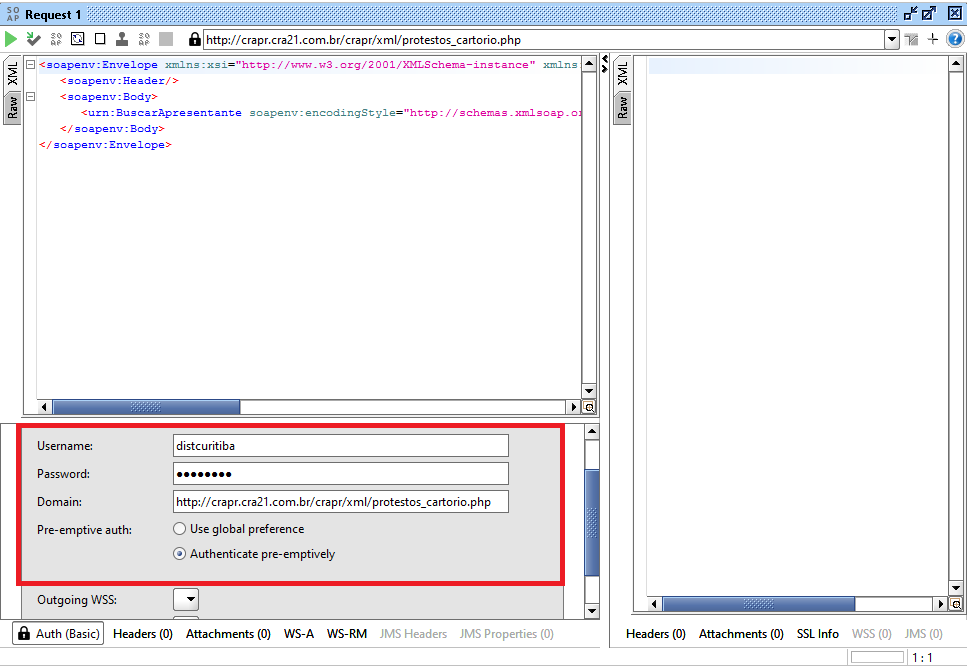Collapse the soapenv:Body element

(30, 96)
